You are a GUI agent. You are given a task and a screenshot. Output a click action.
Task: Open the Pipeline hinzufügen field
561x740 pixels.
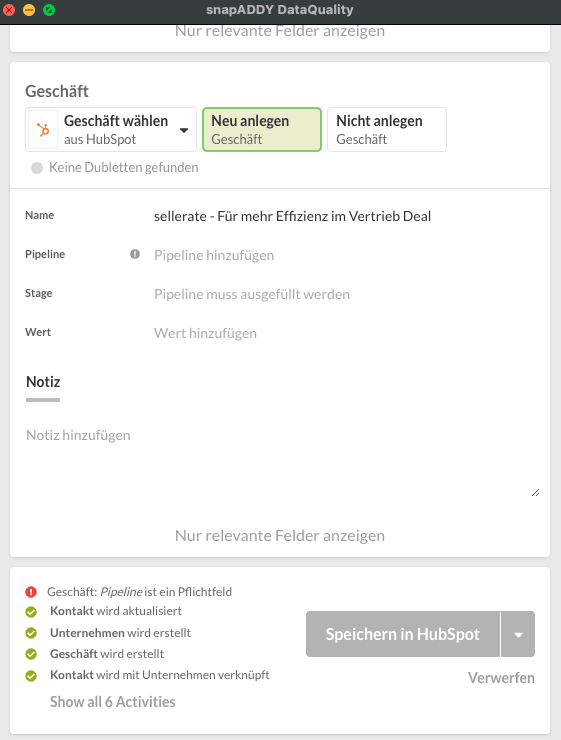pyautogui.click(x=214, y=255)
